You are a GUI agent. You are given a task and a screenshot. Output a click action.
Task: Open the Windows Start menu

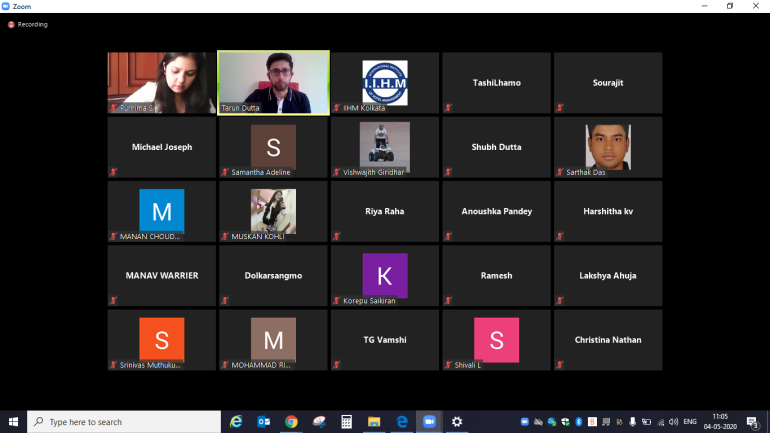click(x=13, y=422)
